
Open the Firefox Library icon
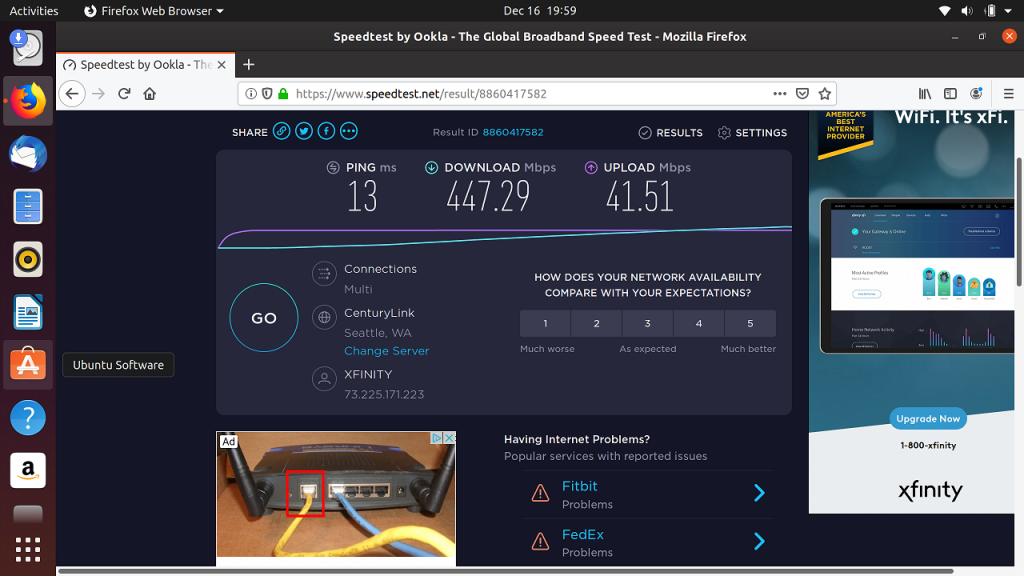925,94
